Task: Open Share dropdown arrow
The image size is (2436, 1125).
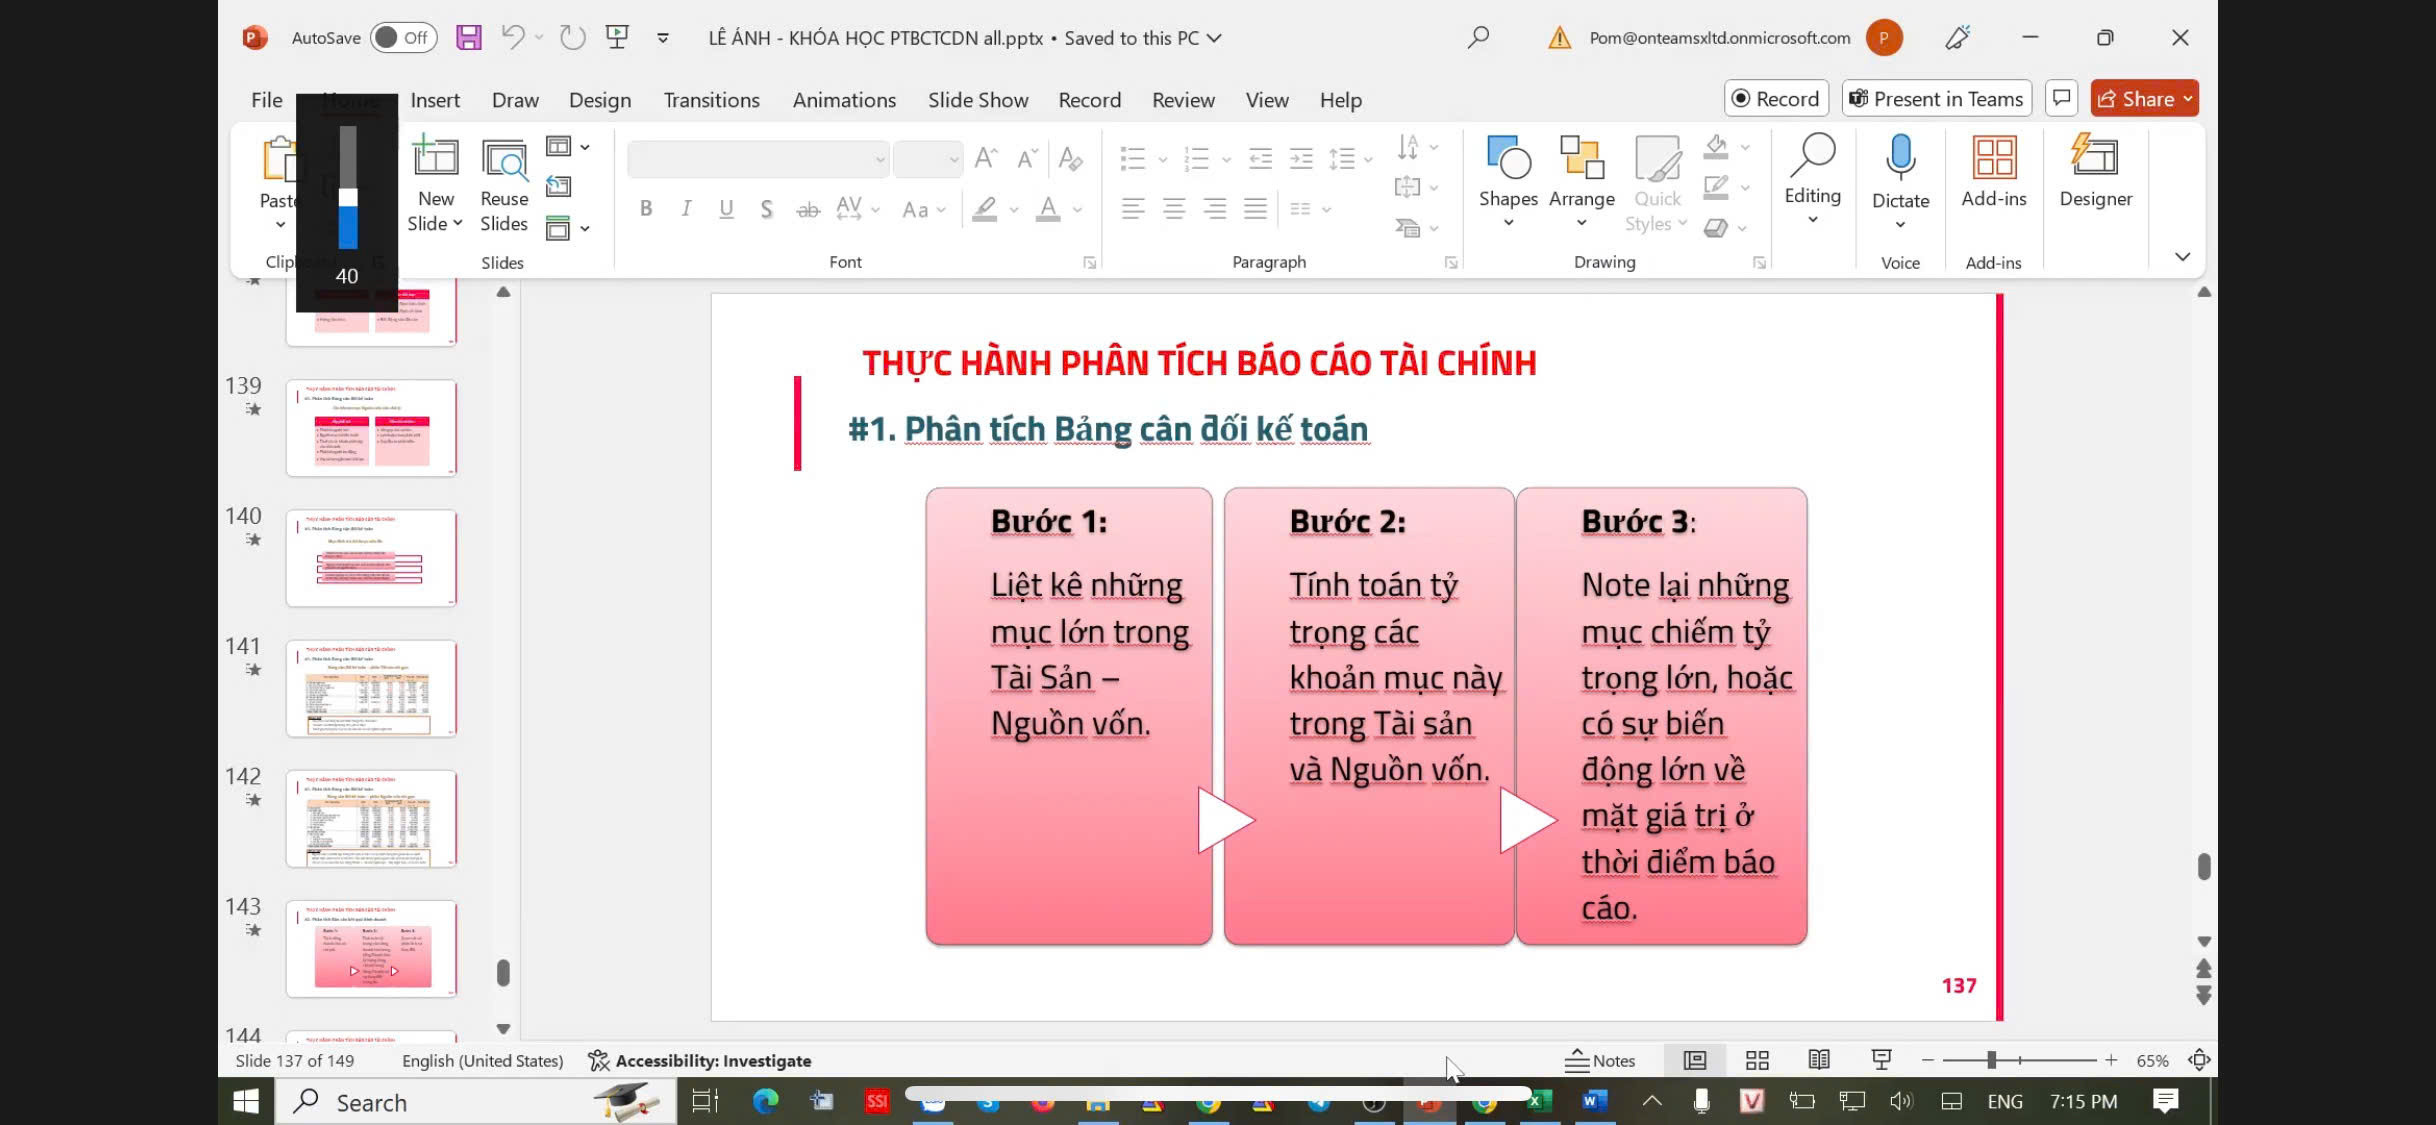Action: coord(2188,98)
